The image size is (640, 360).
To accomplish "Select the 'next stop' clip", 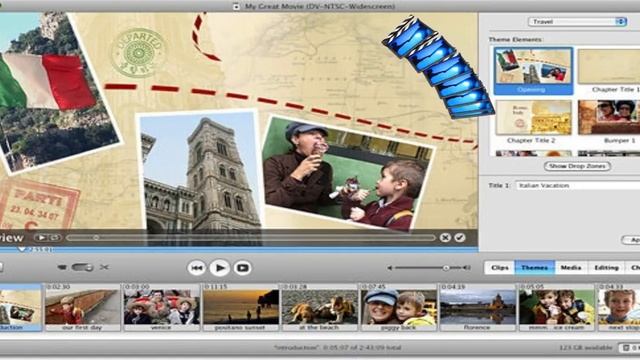I will 619,307.
